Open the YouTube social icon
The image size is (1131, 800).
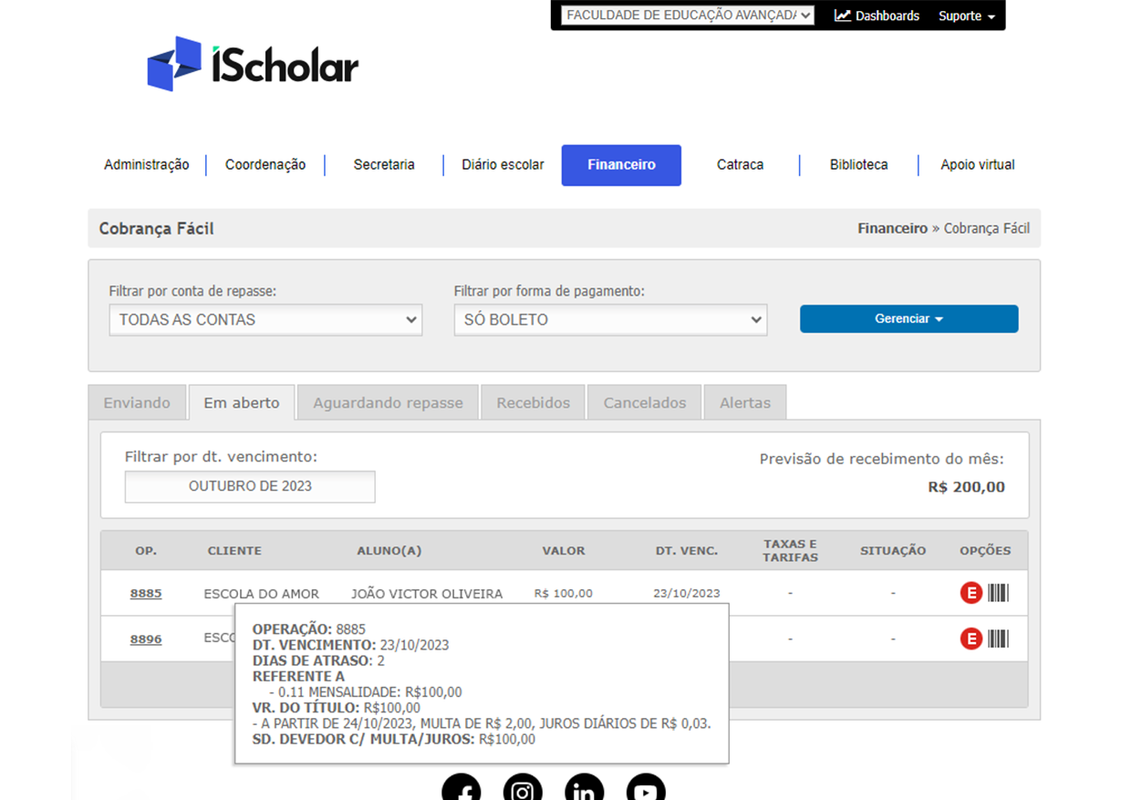646,788
